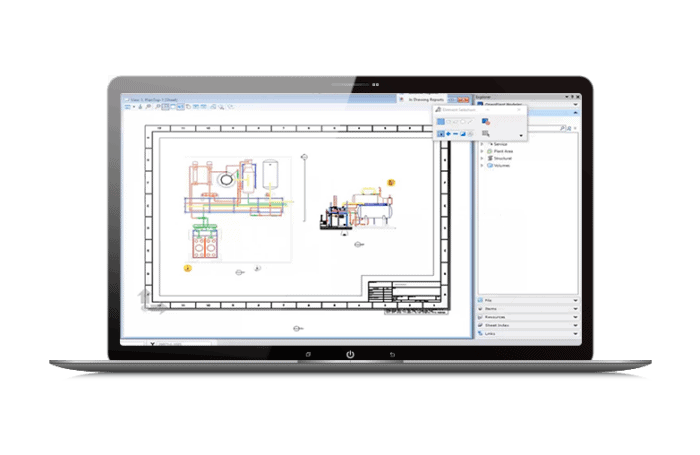Expand Element Selection extended settings arrow

coord(521,135)
